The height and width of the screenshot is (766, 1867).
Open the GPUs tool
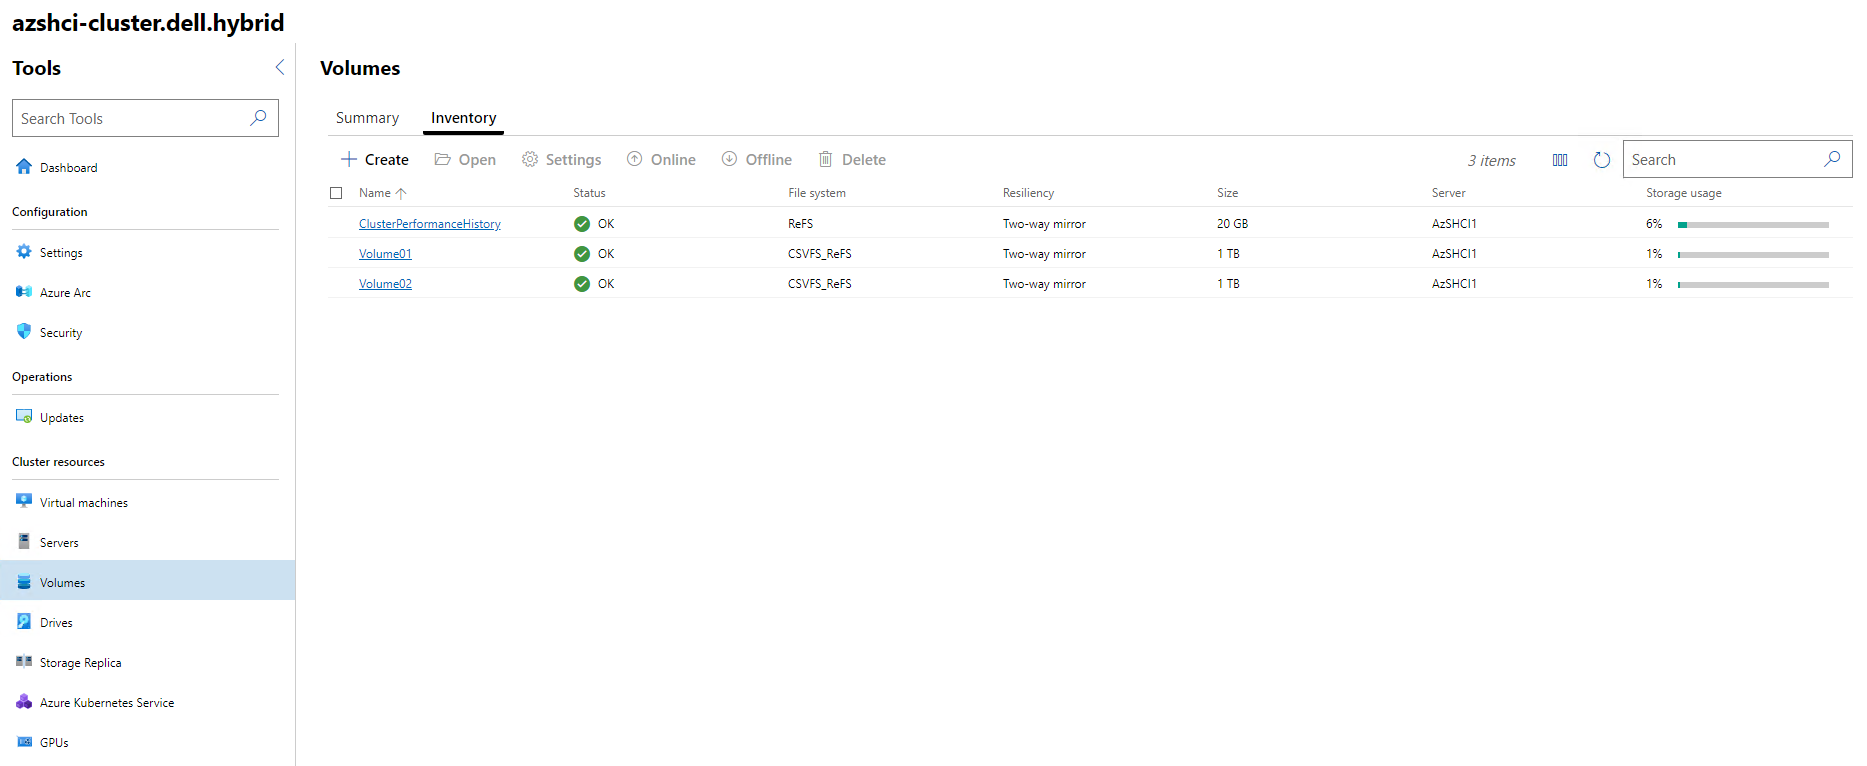[x=54, y=743]
